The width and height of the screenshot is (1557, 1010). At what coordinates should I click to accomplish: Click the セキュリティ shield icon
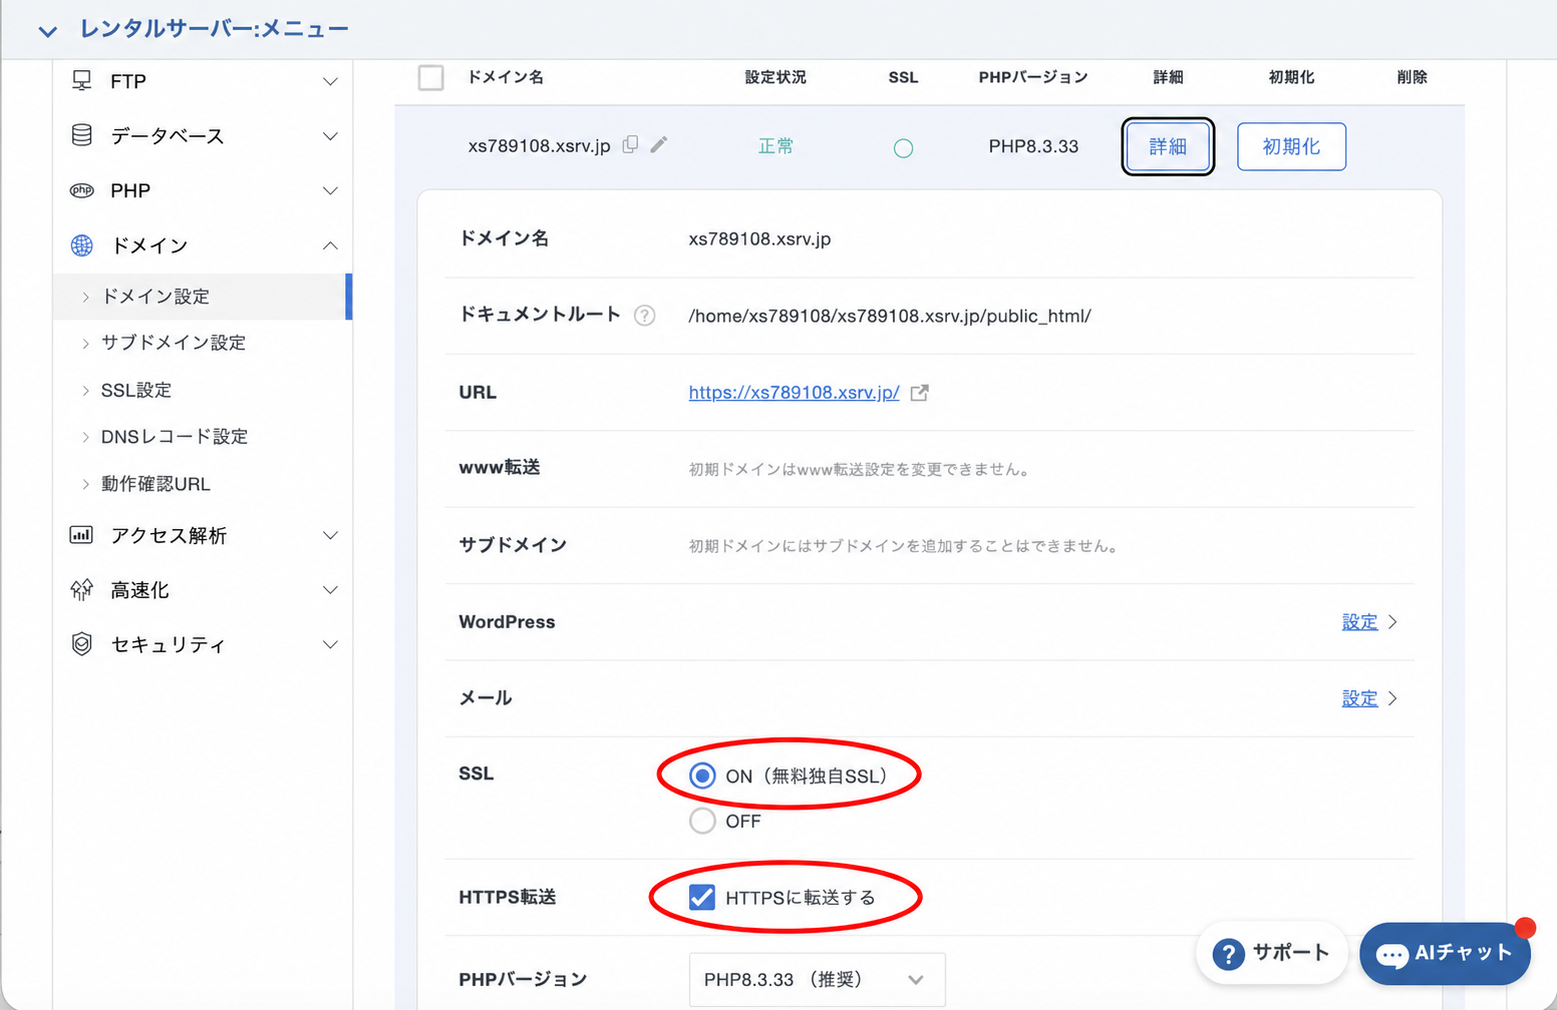tap(82, 644)
